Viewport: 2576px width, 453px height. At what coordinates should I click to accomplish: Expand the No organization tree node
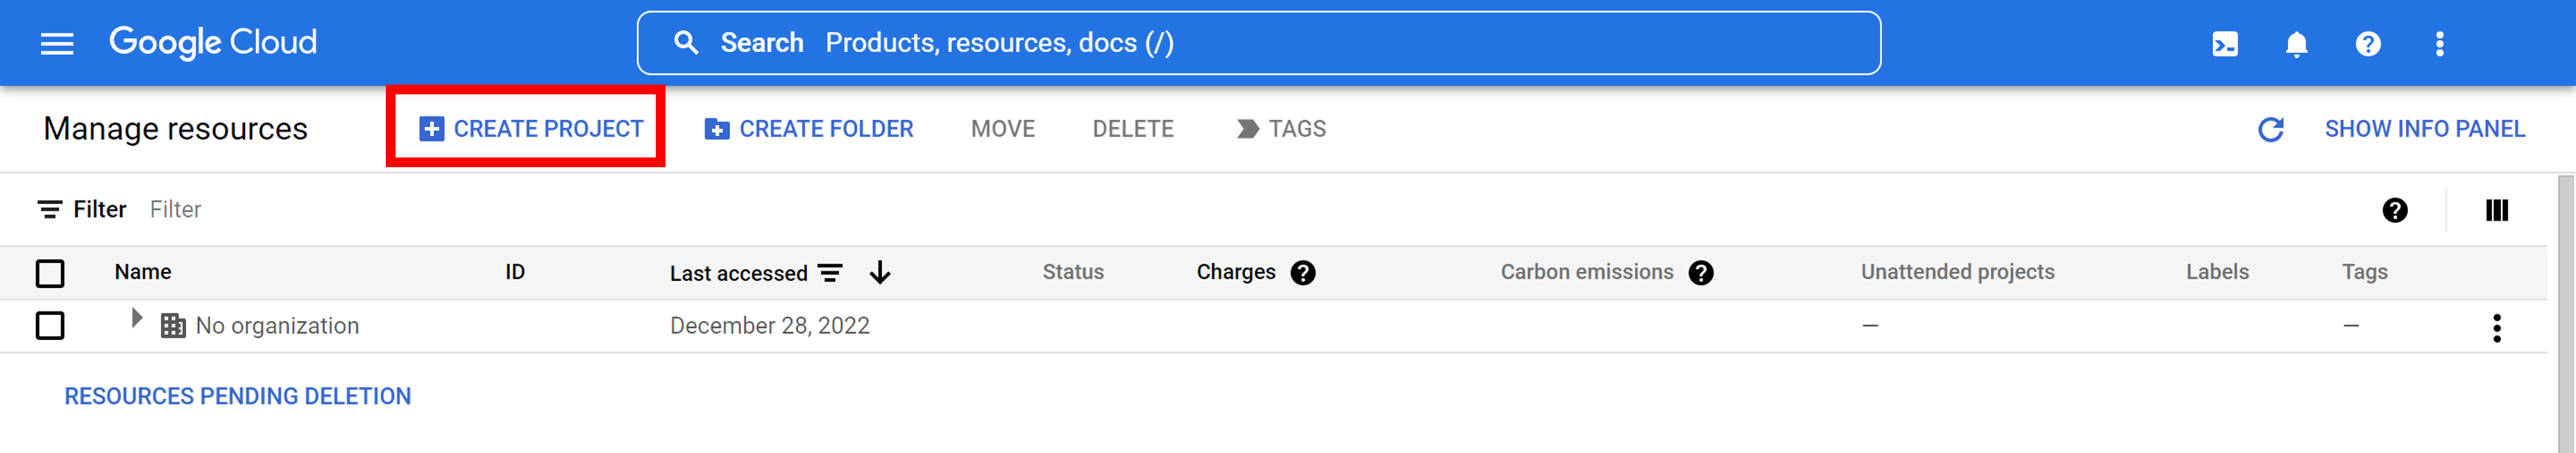(x=137, y=319)
